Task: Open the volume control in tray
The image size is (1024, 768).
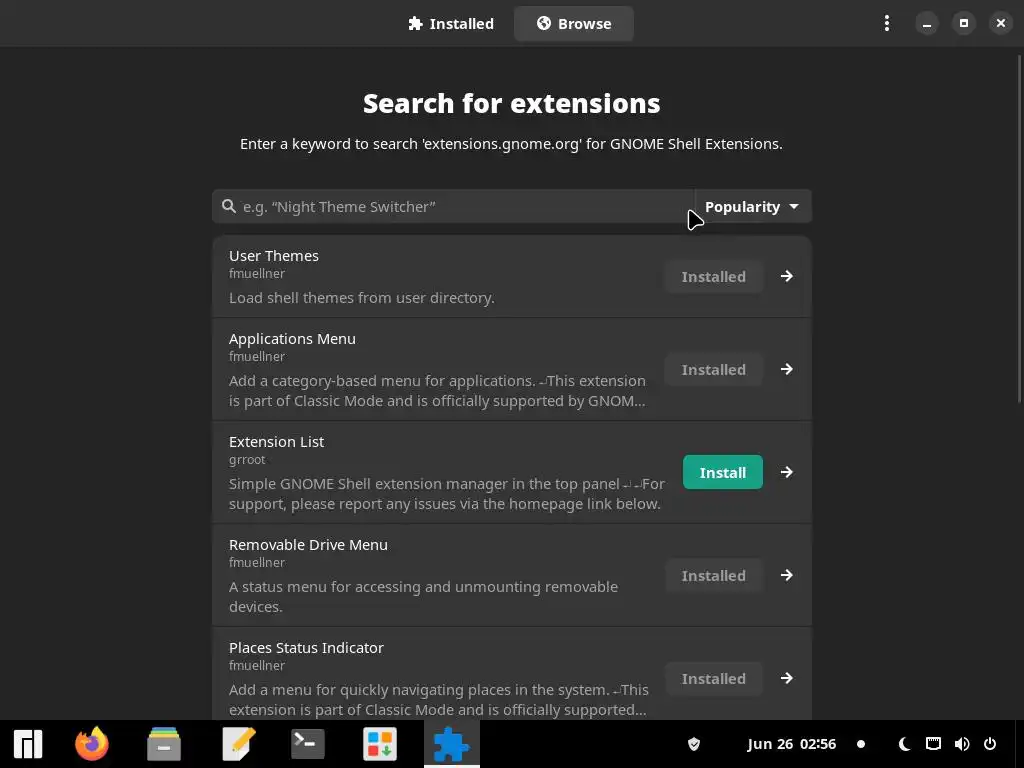Action: pos(962,744)
